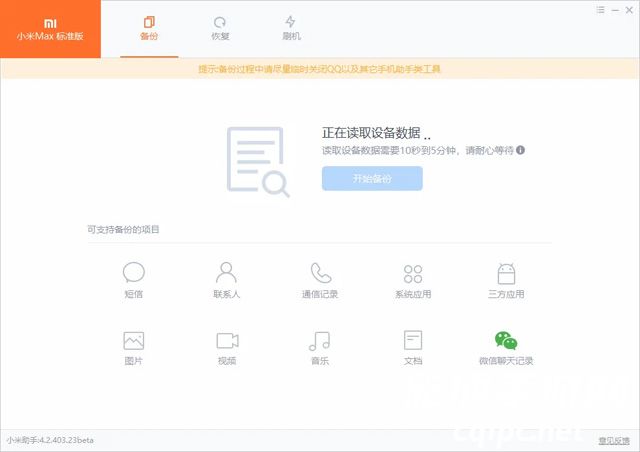This screenshot has width=640, height=452.
Task: Select the 系统应用 system apps icon
Action: pos(412,273)
